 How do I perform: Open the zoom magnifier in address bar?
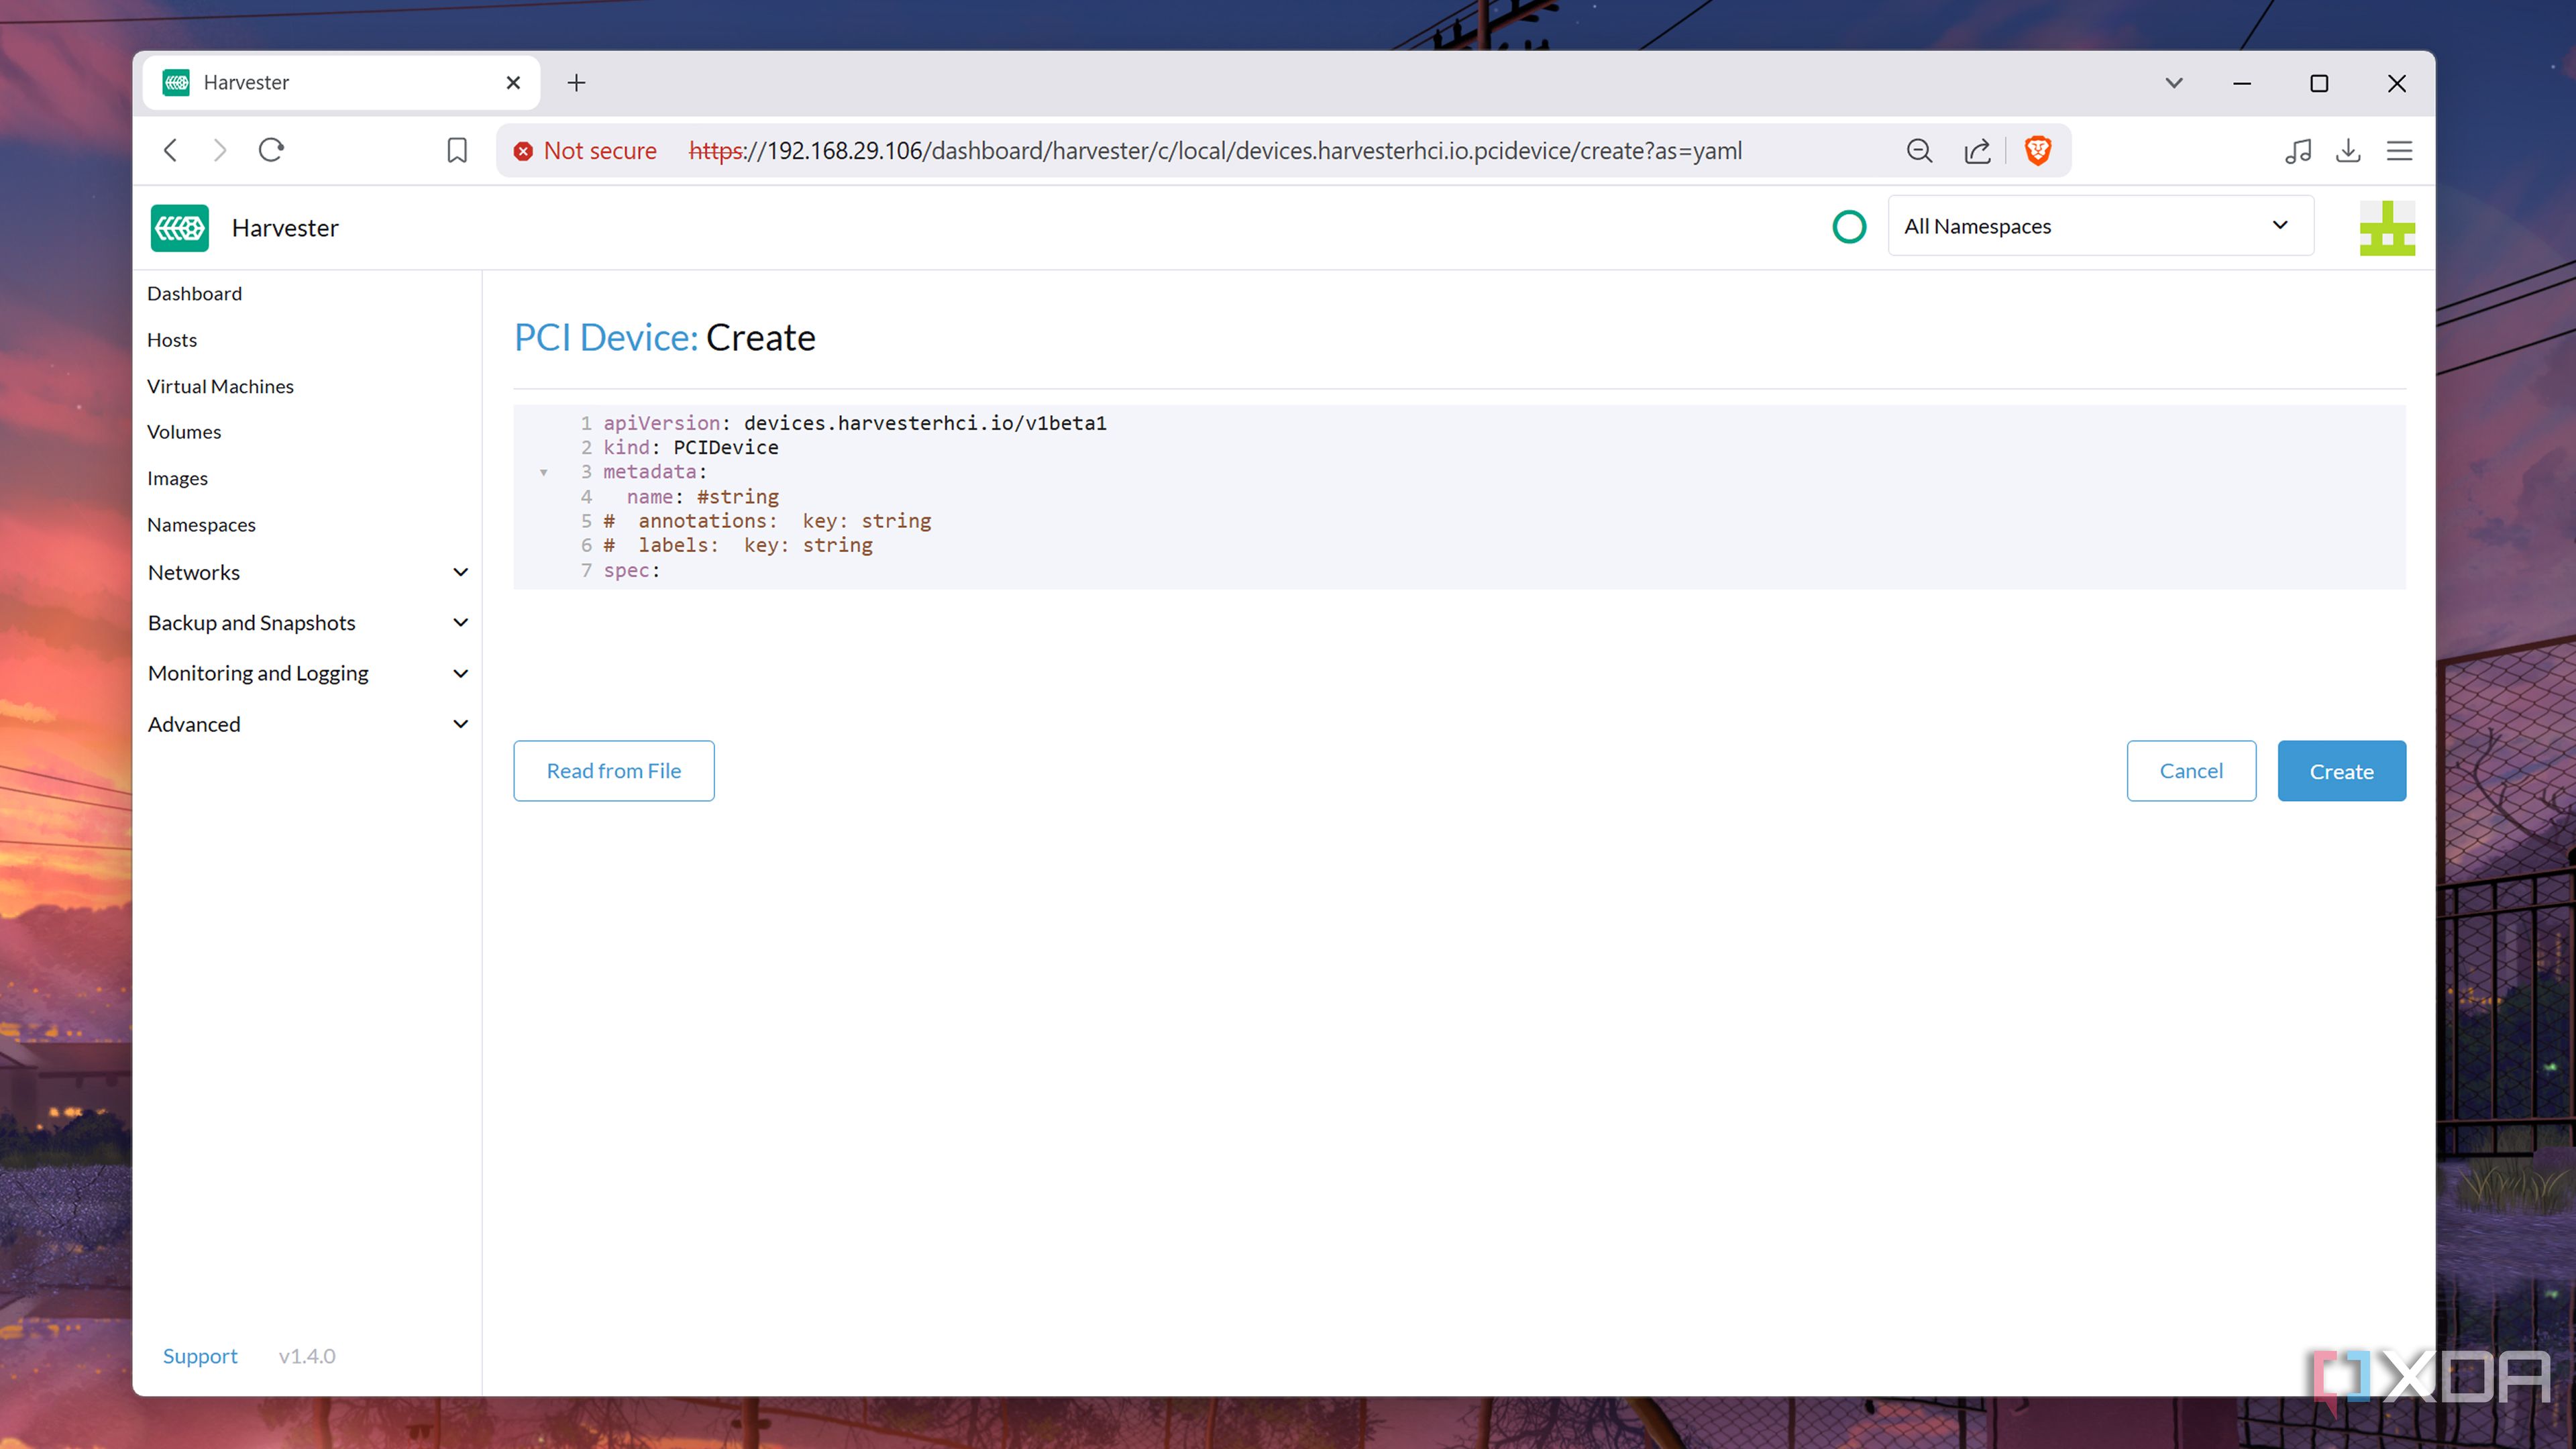(1919, 151)
